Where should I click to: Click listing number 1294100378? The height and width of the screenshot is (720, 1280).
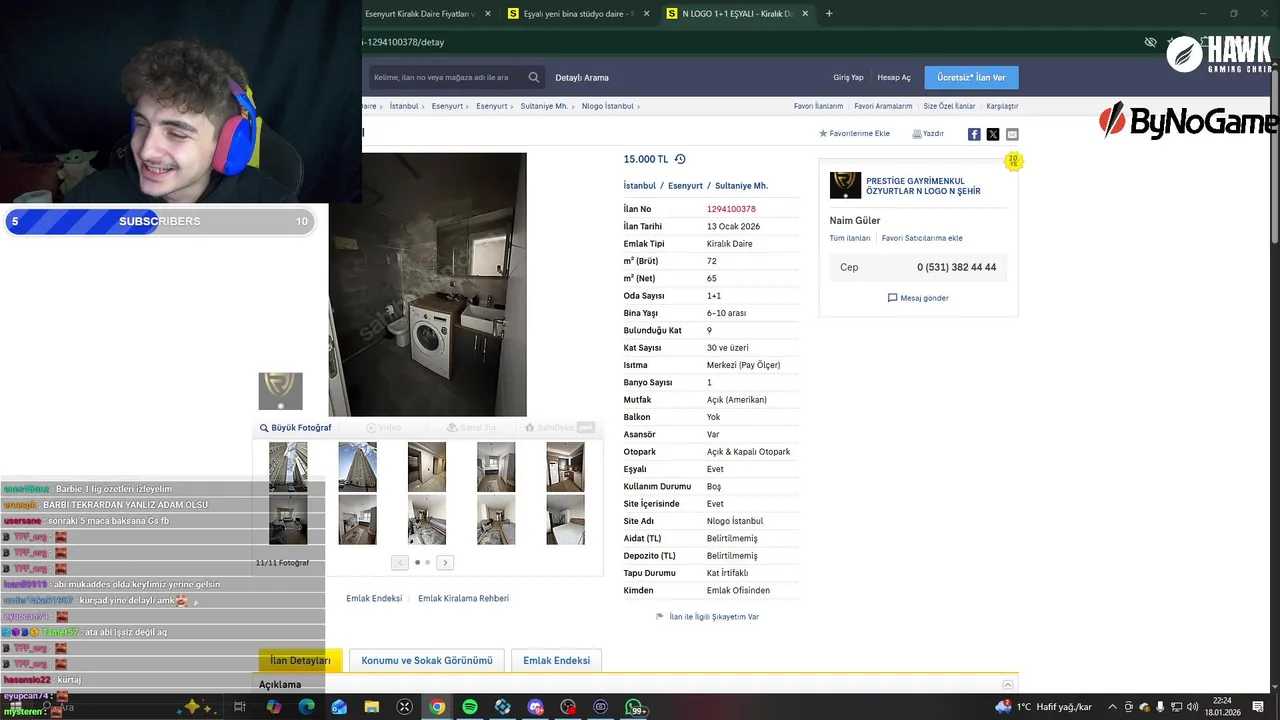[x=731, y=209]
